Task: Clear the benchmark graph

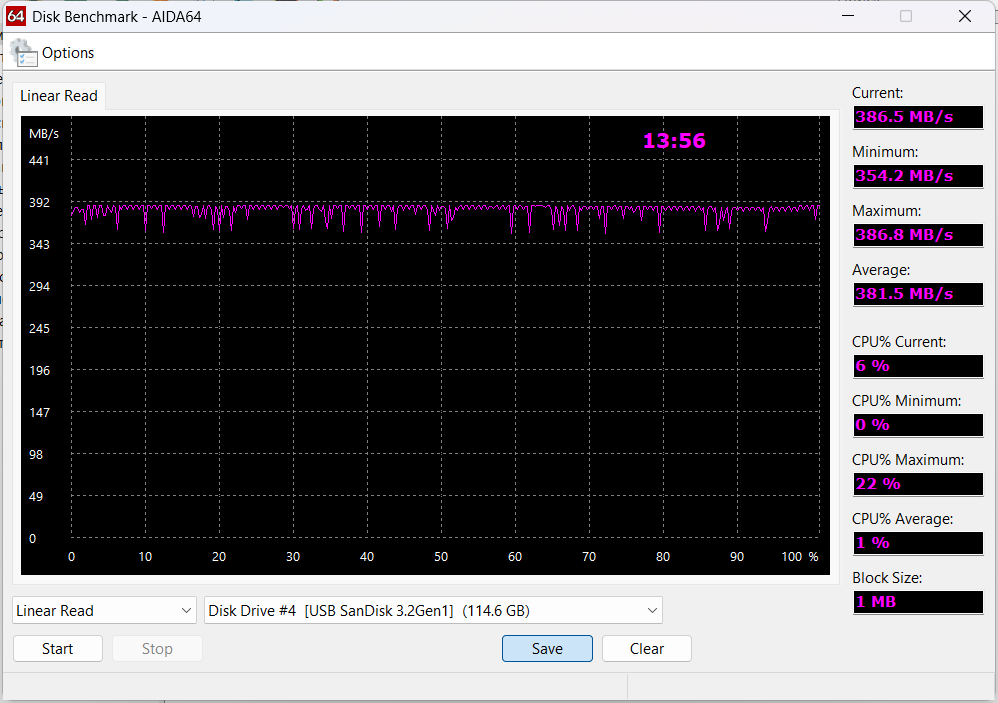Action: click(647, 649)
